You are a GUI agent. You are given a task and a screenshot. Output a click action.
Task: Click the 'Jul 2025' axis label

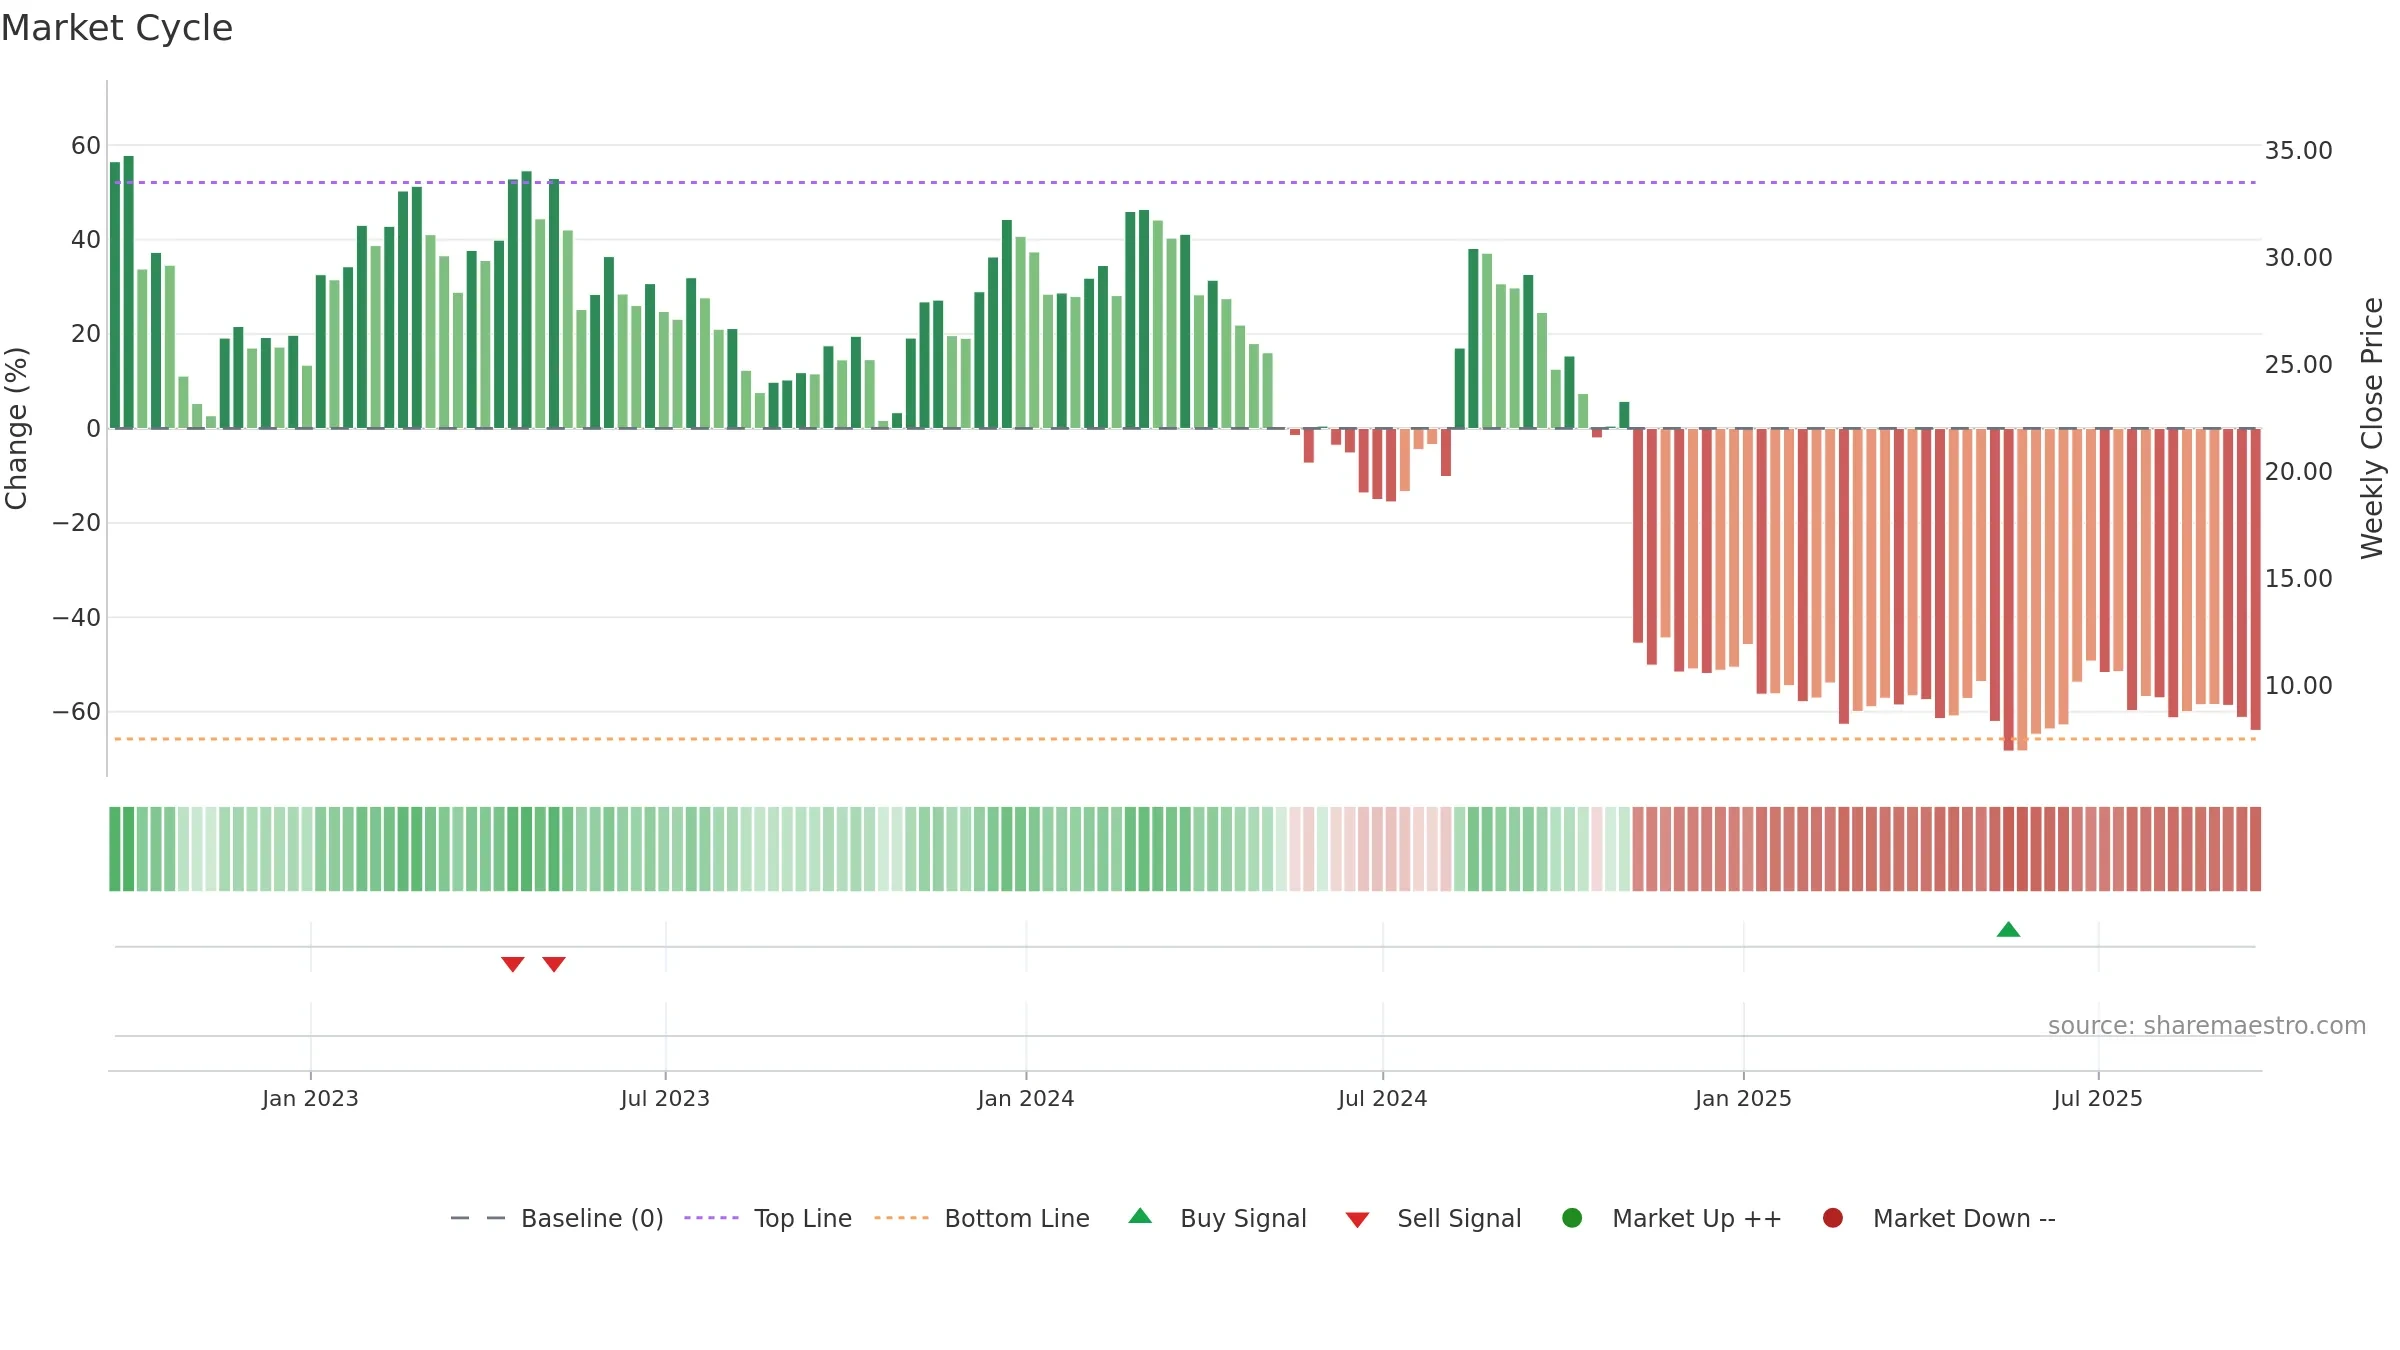[x=2098, y=1099]
